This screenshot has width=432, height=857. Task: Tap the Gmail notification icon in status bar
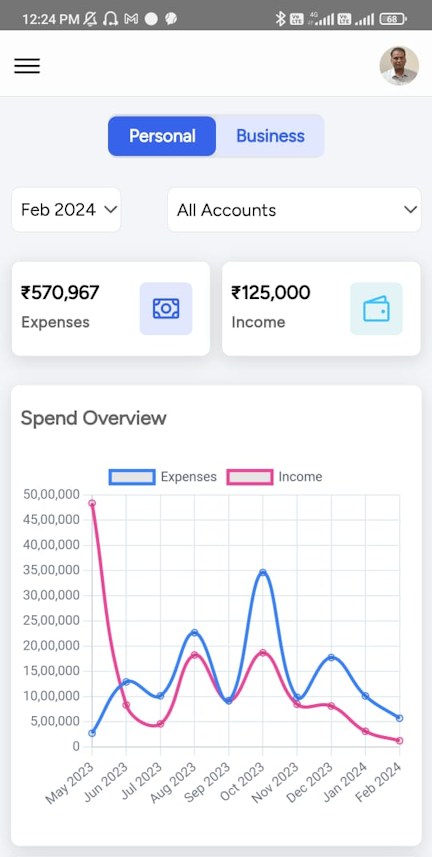[131, 19]
